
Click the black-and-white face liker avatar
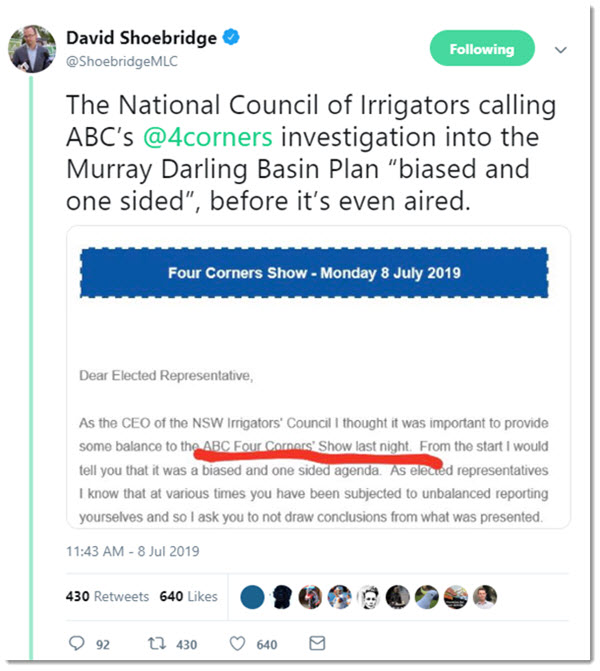[x=368, y=595]
